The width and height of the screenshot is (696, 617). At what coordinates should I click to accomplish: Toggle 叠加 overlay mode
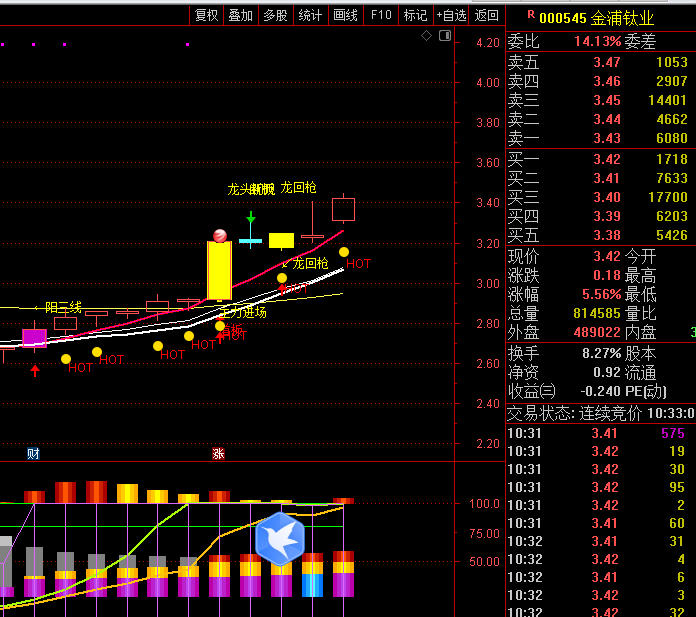(x=240, y=15)
